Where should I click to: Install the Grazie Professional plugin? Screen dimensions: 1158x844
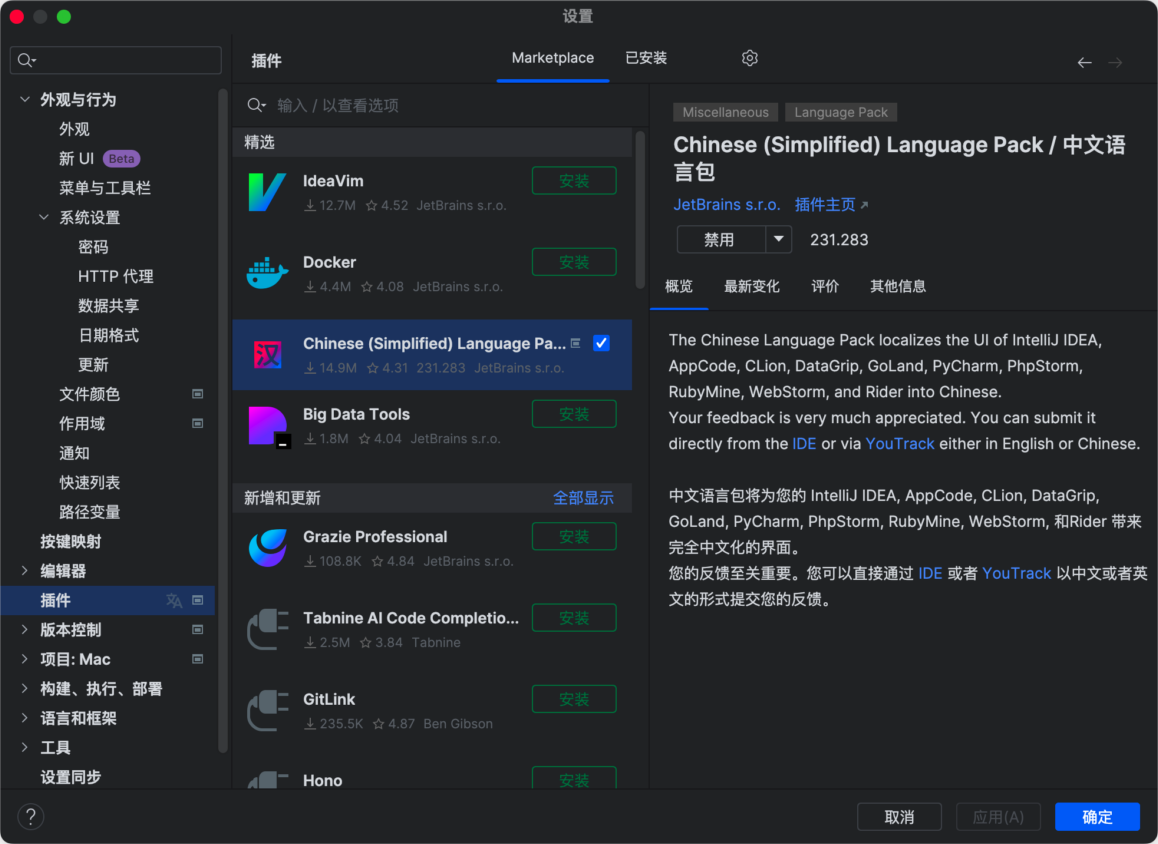(574, 537)
